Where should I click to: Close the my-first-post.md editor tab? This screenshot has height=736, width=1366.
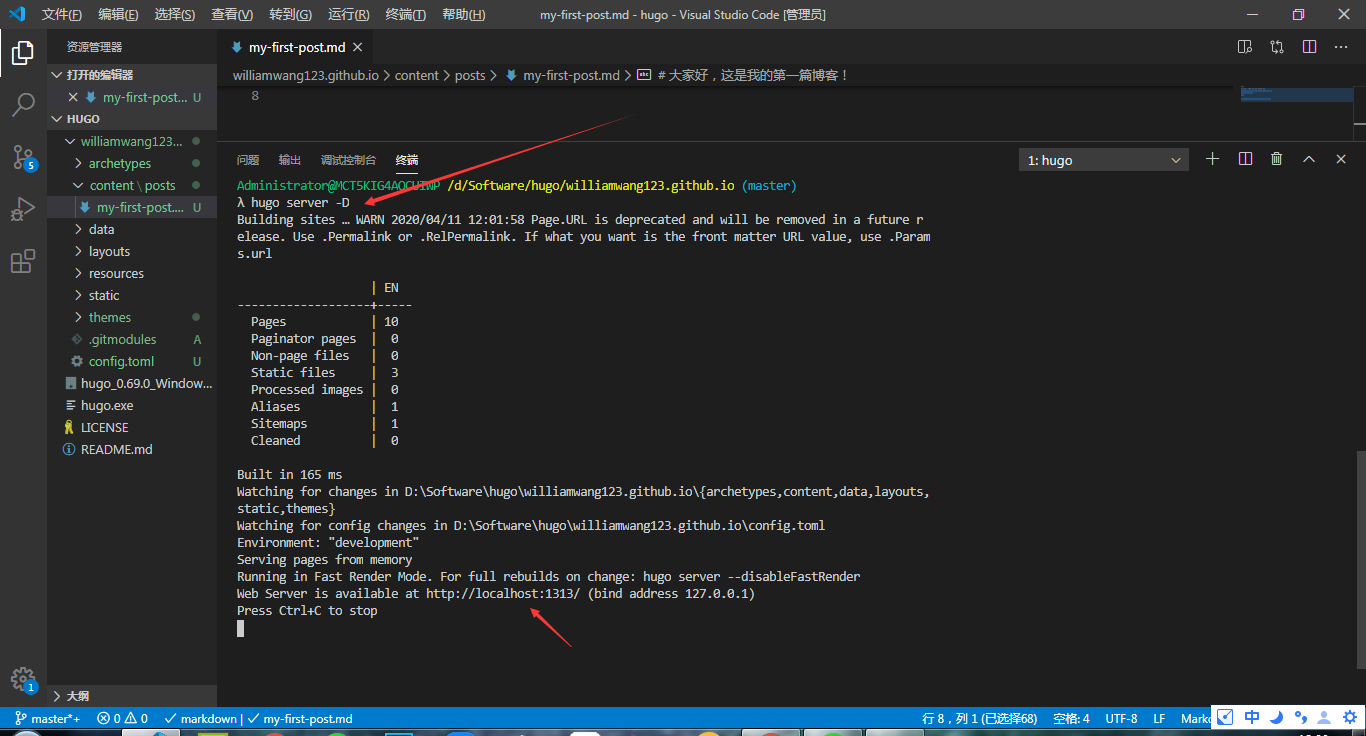click(359, 47)
